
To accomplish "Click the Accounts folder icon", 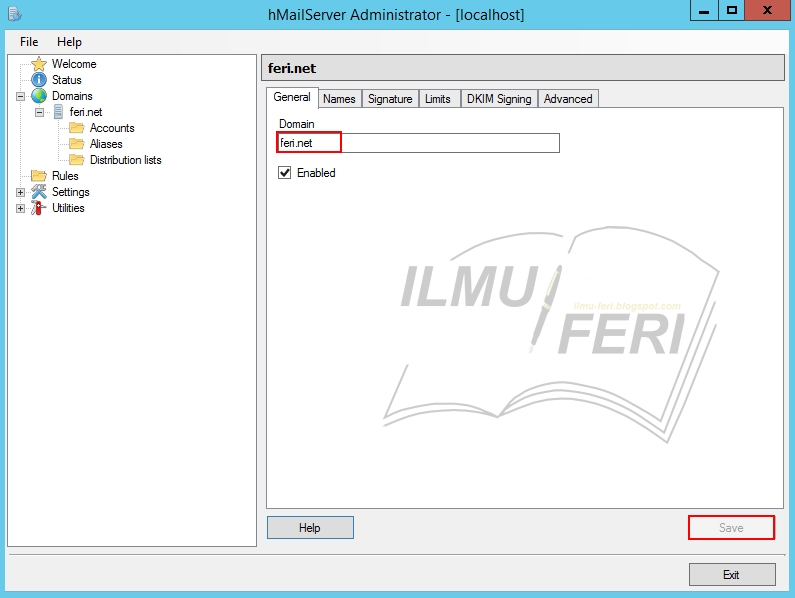I will click(77, 128).
